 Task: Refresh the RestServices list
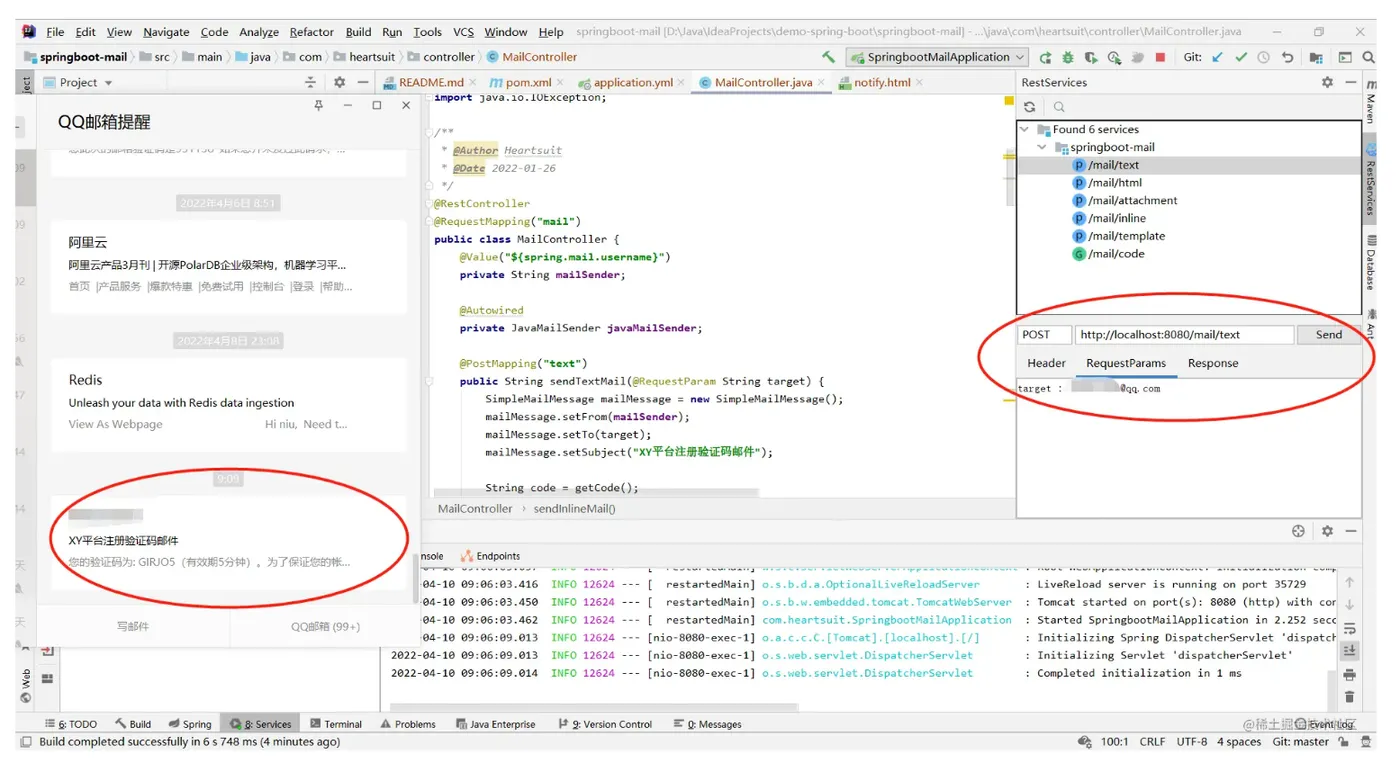coord(1029,107)
